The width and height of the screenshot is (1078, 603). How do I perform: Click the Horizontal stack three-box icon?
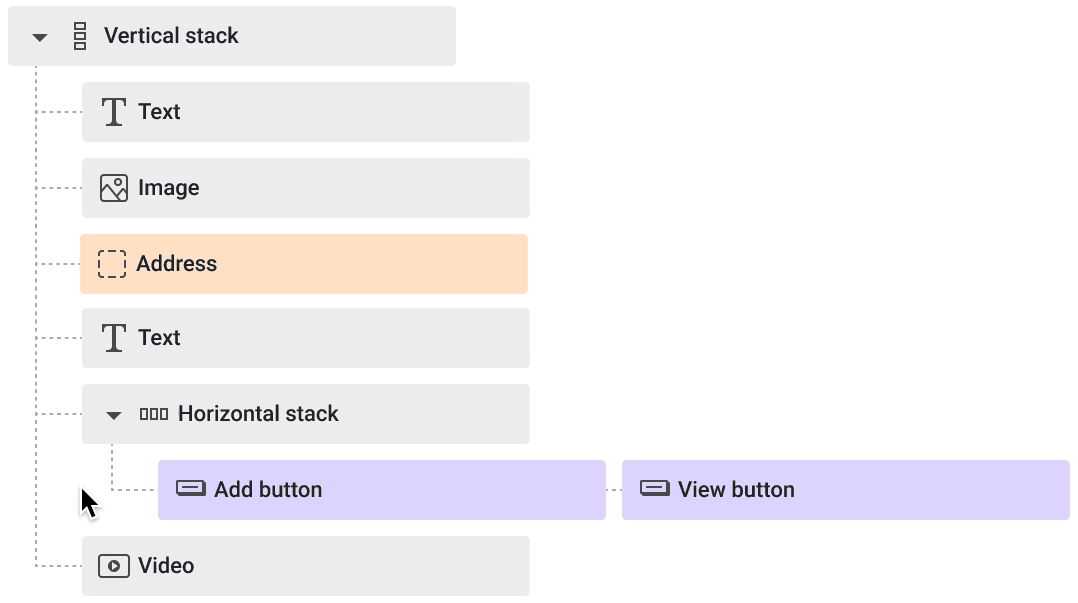[154, 414]
